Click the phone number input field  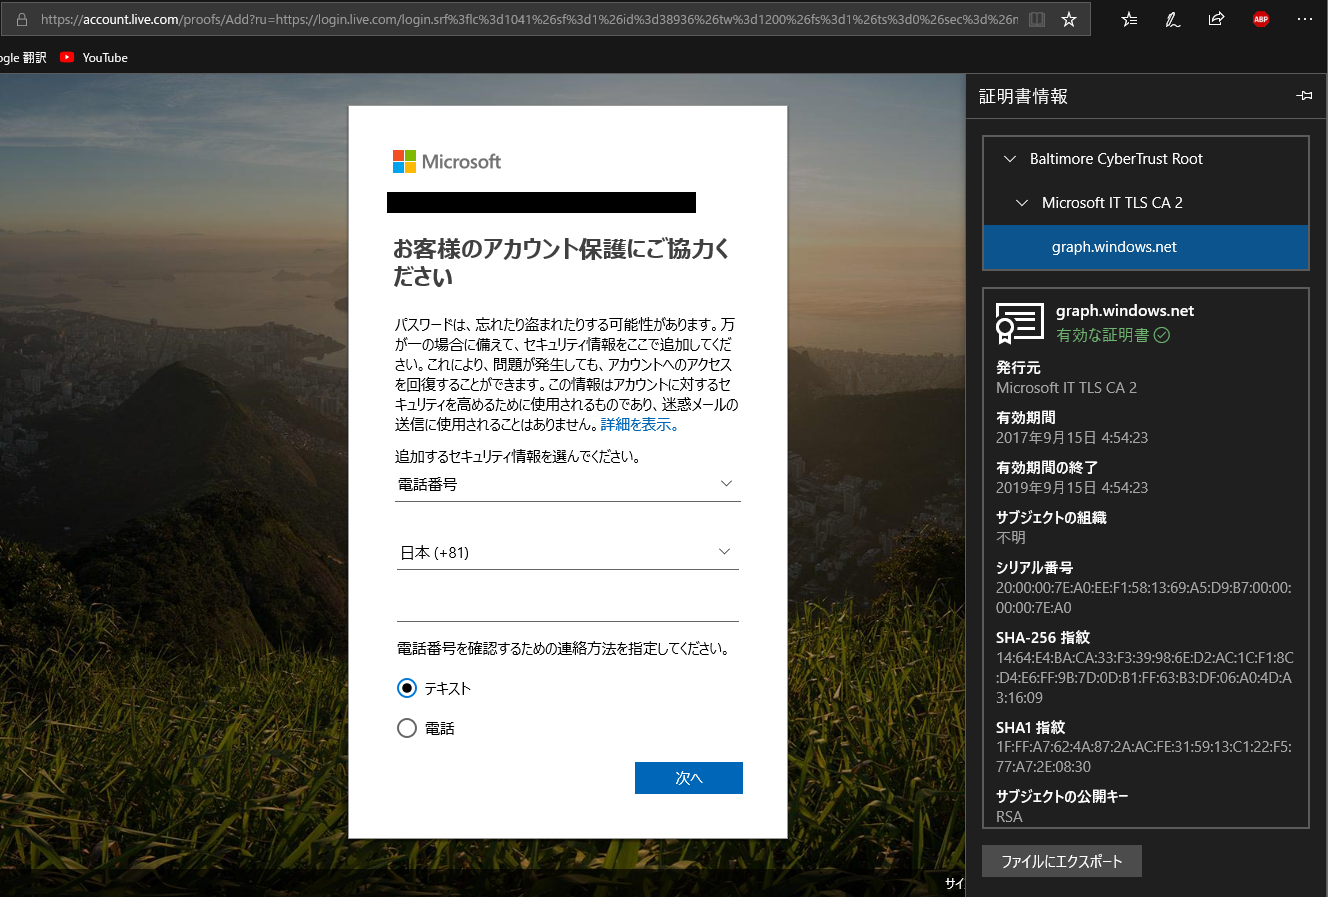point(568,606)
